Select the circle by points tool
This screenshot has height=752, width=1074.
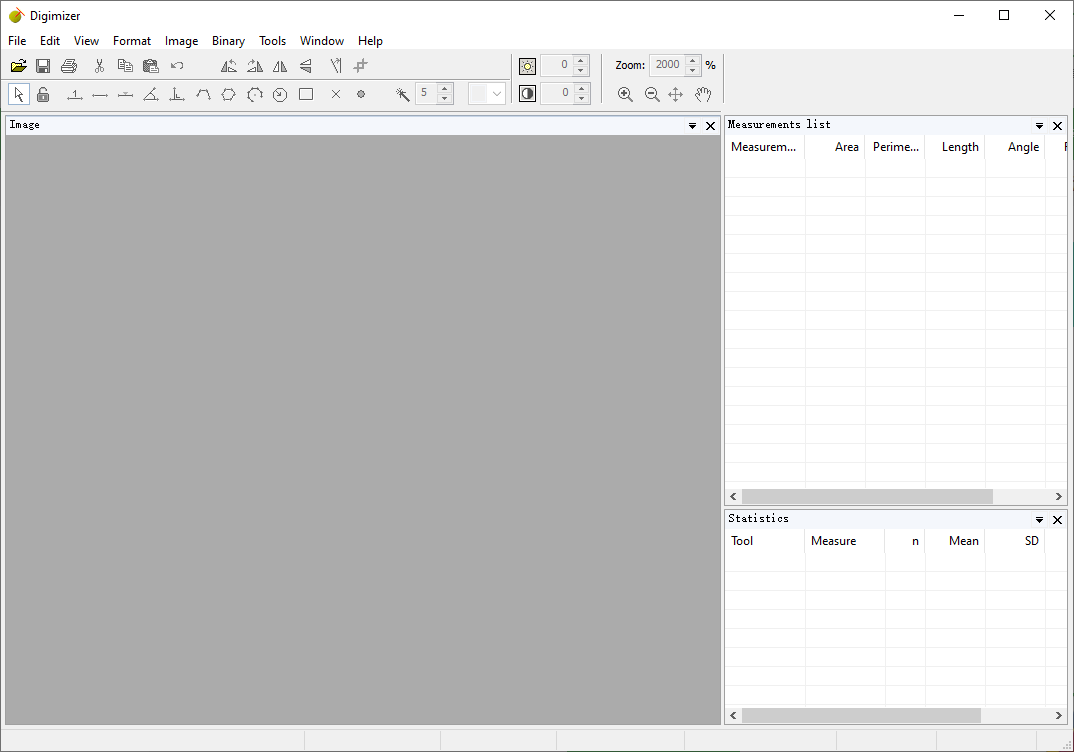(x=255, y=95)
